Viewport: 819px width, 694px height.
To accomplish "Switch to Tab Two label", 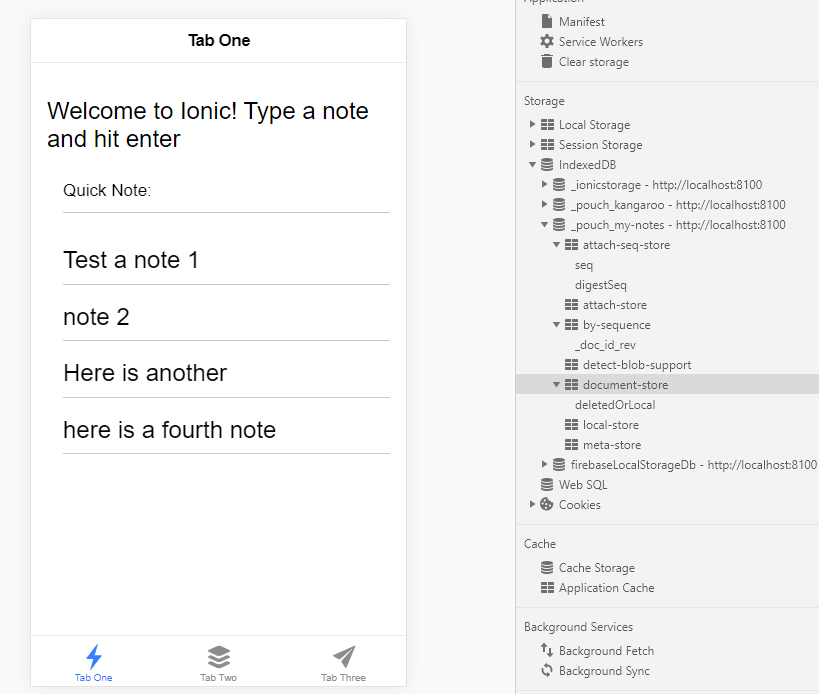I will click(218, 677).
